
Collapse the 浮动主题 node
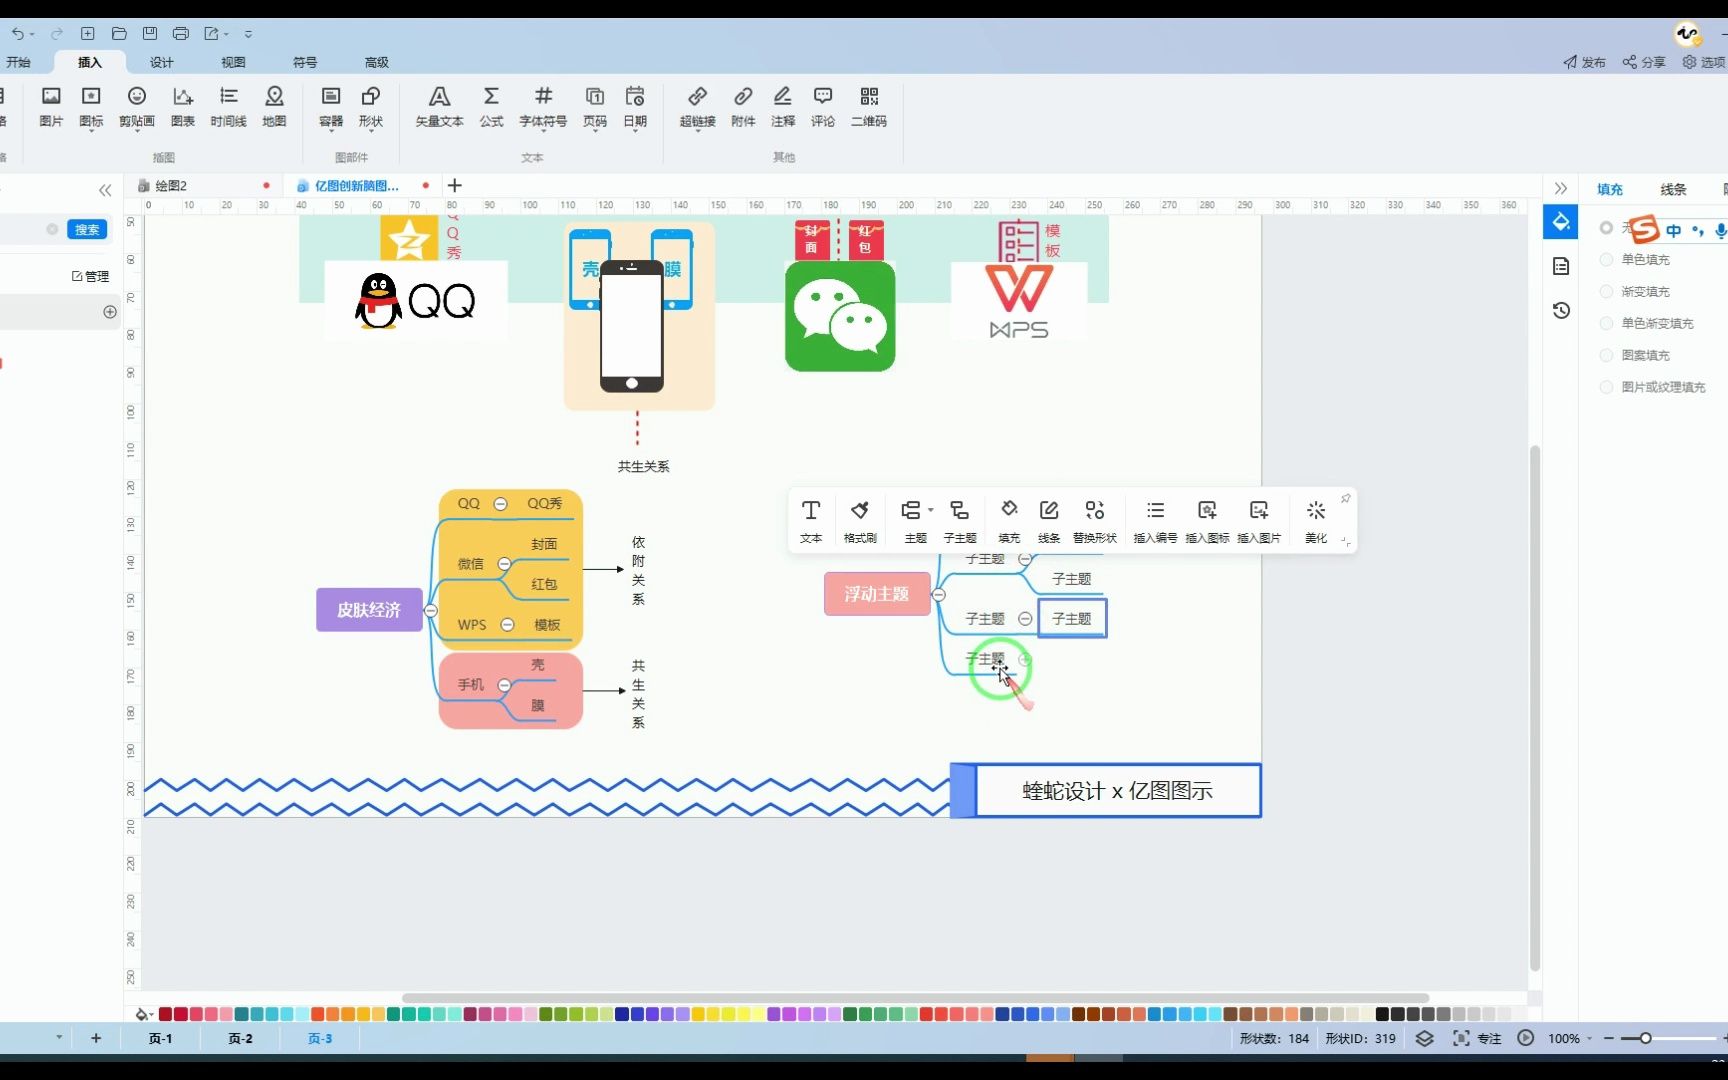pos(939,595)
